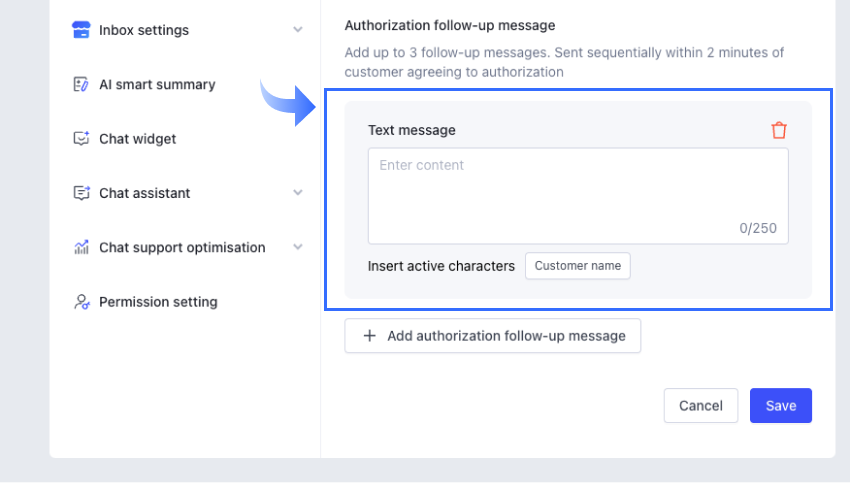The height and width of the screenshot is (483, 850).
Task: Expand the Chat assistant chevron
Action: coord(297,193)
